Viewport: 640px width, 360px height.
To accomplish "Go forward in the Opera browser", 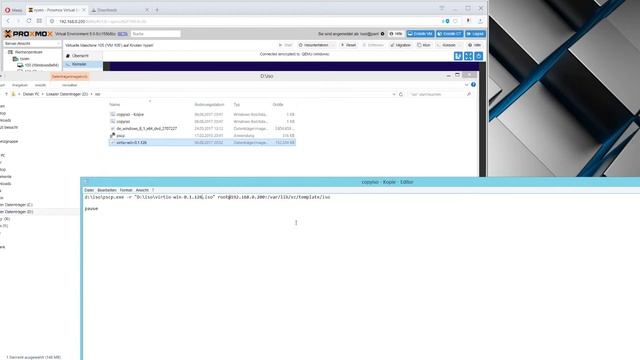I will coord(18,21).
